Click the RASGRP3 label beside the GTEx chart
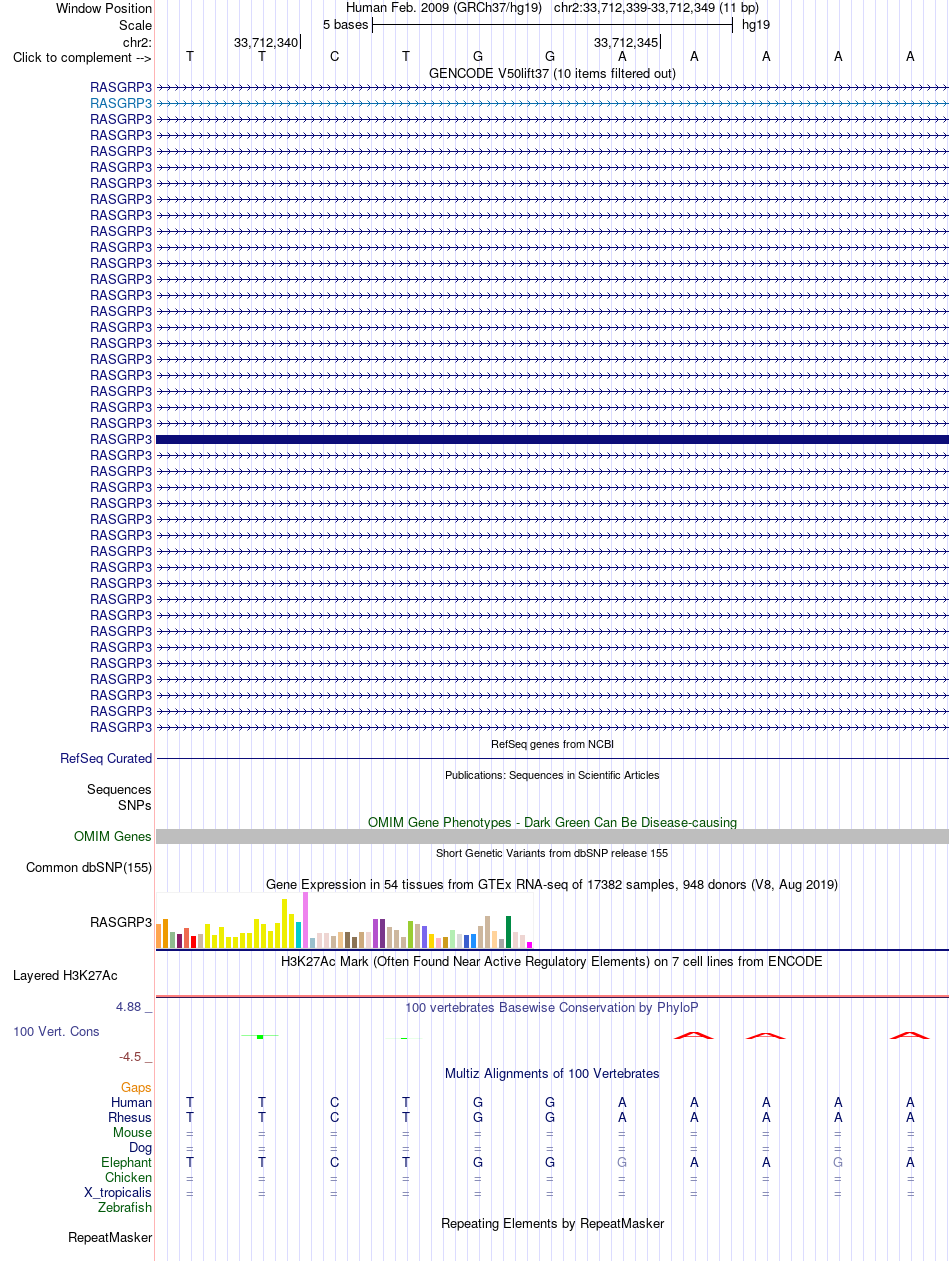The image size is (950, 1261). point(121,922)
